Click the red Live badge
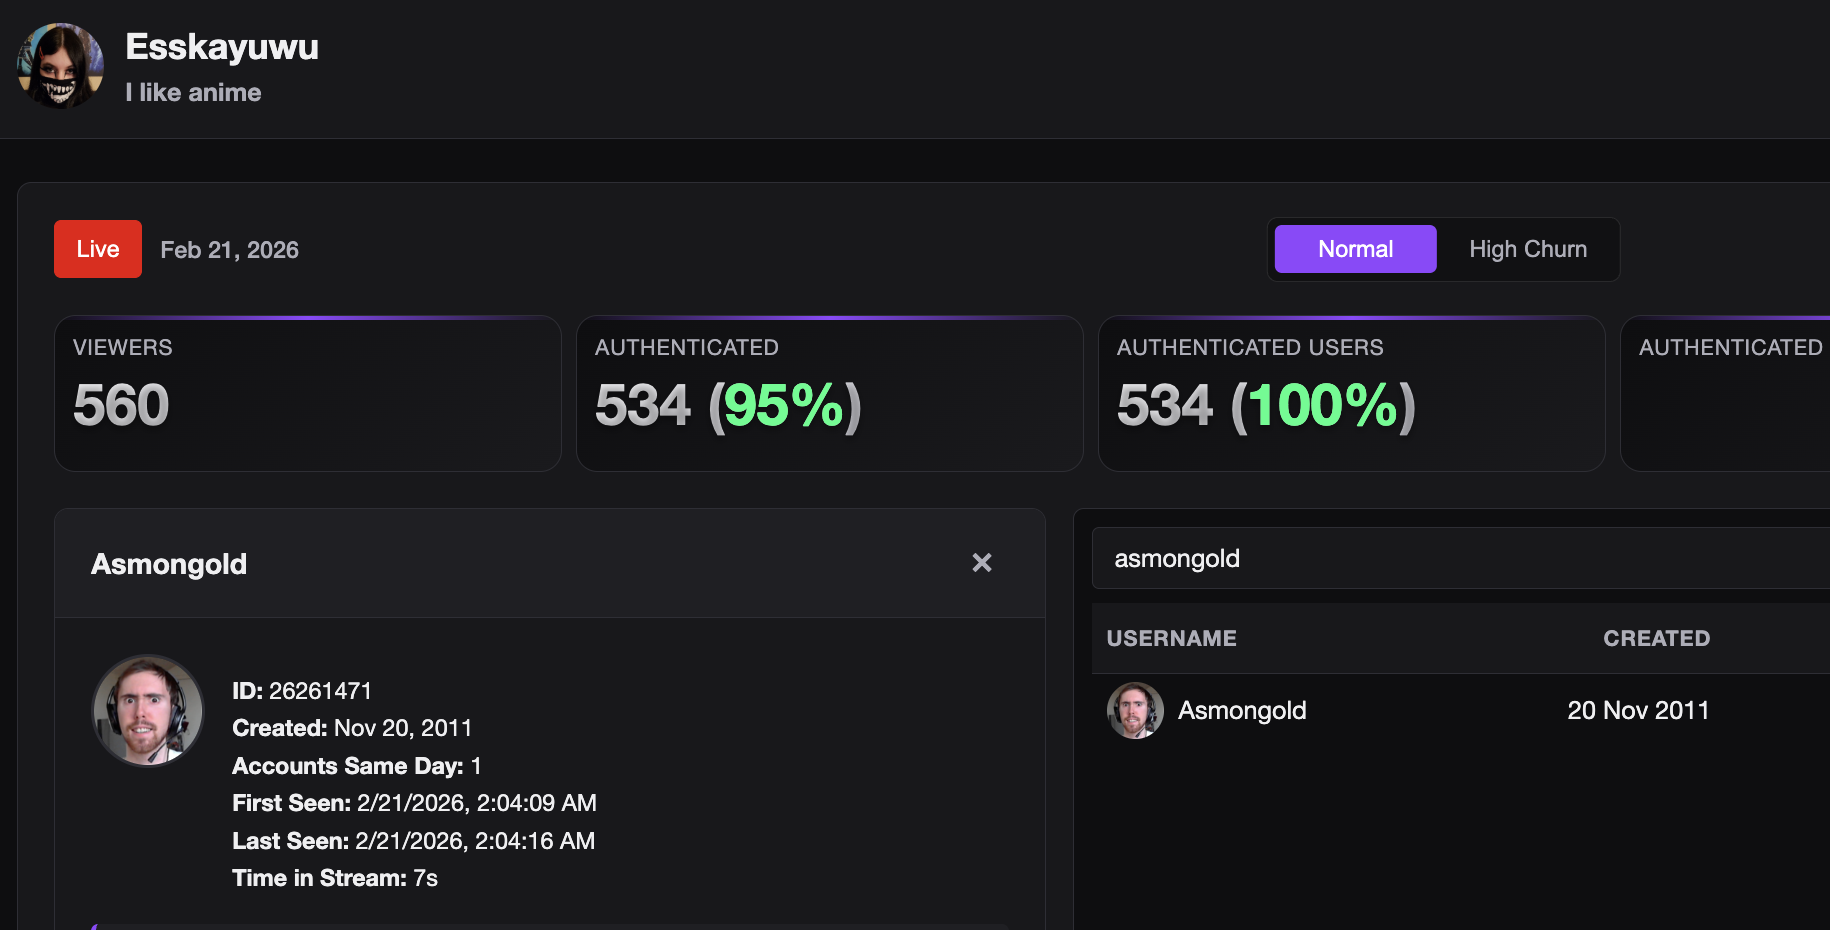Image resolution: width=1830 pixels, height=930 pixels. 98,249
